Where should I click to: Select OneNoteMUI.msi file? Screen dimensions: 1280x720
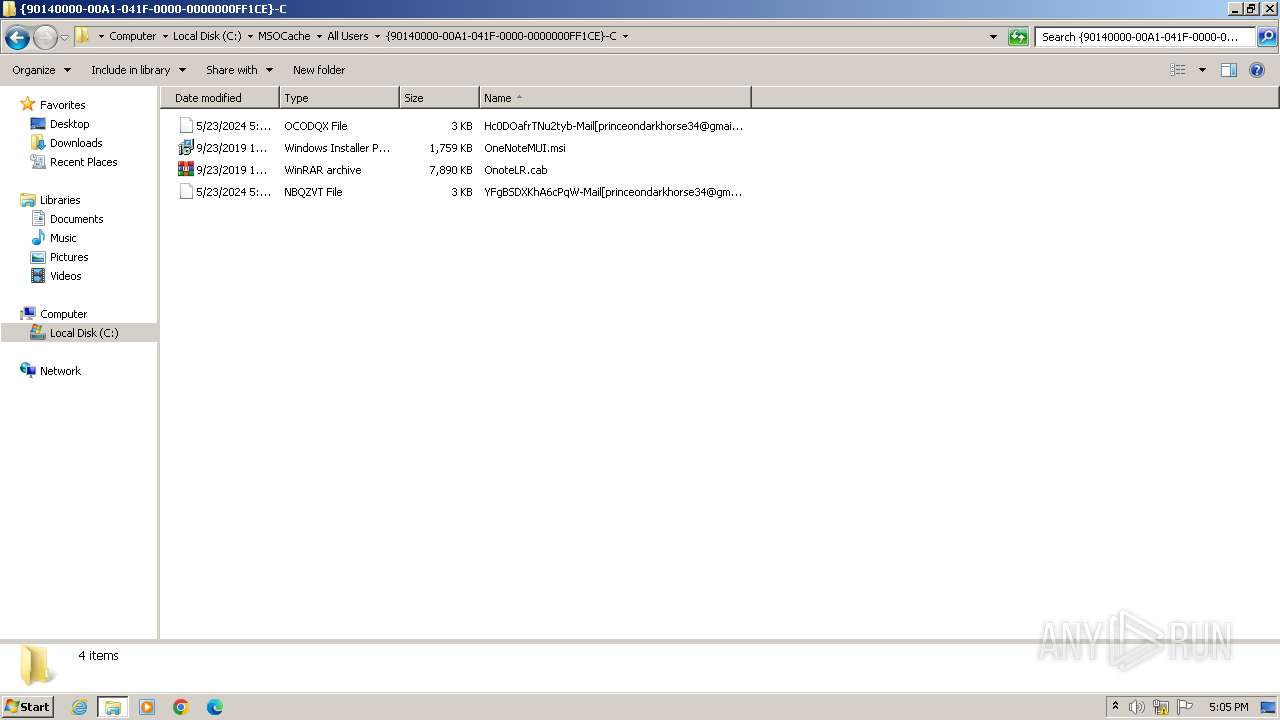point(525,148)
